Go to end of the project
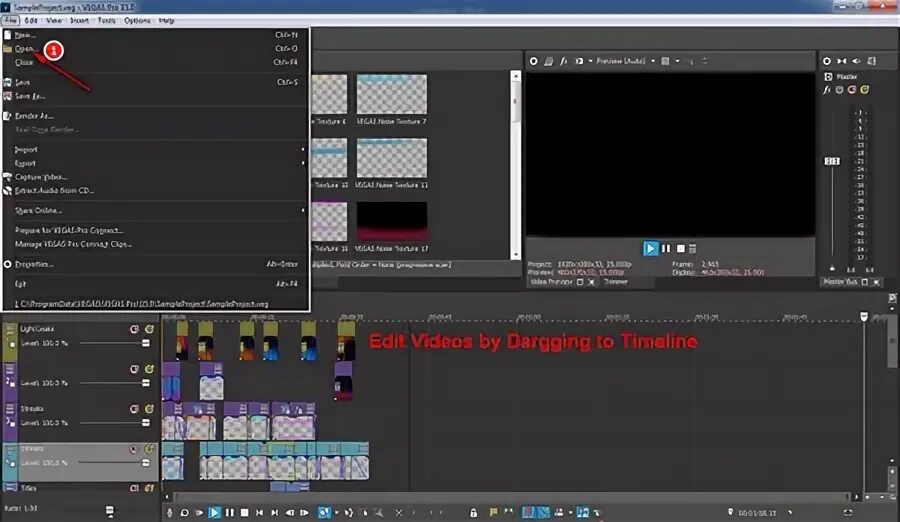This screenshot has width=900, height=522. tap(274, 512)
